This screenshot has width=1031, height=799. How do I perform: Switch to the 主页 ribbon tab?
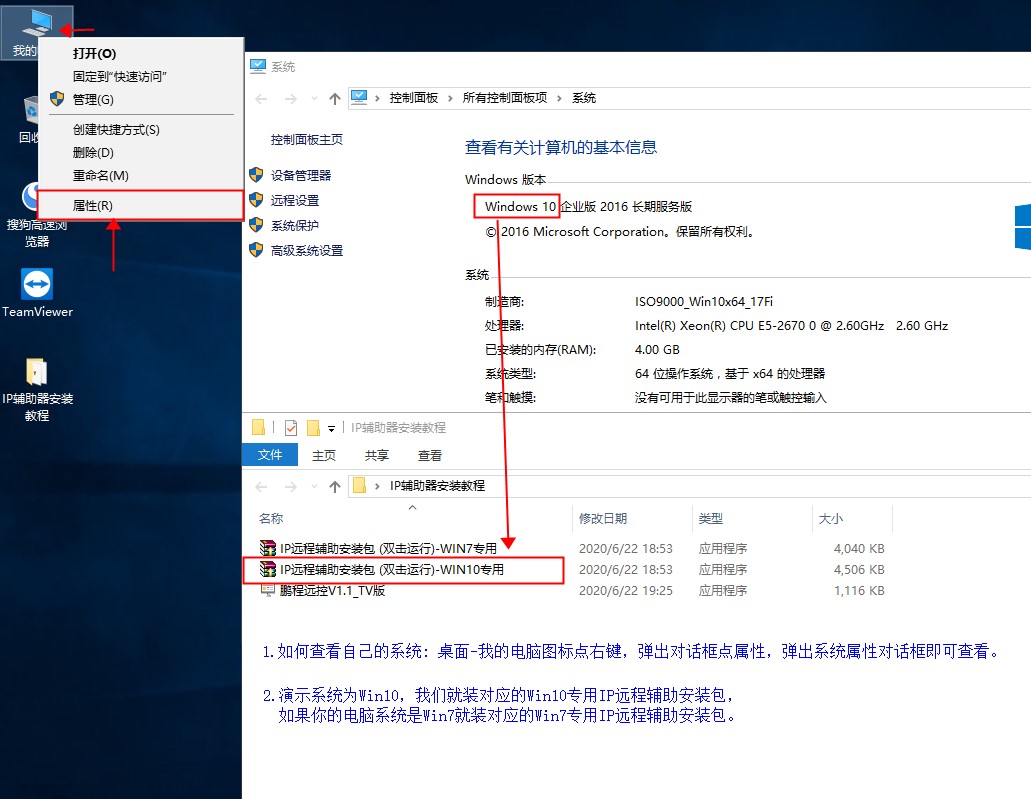tap(324, 455)
